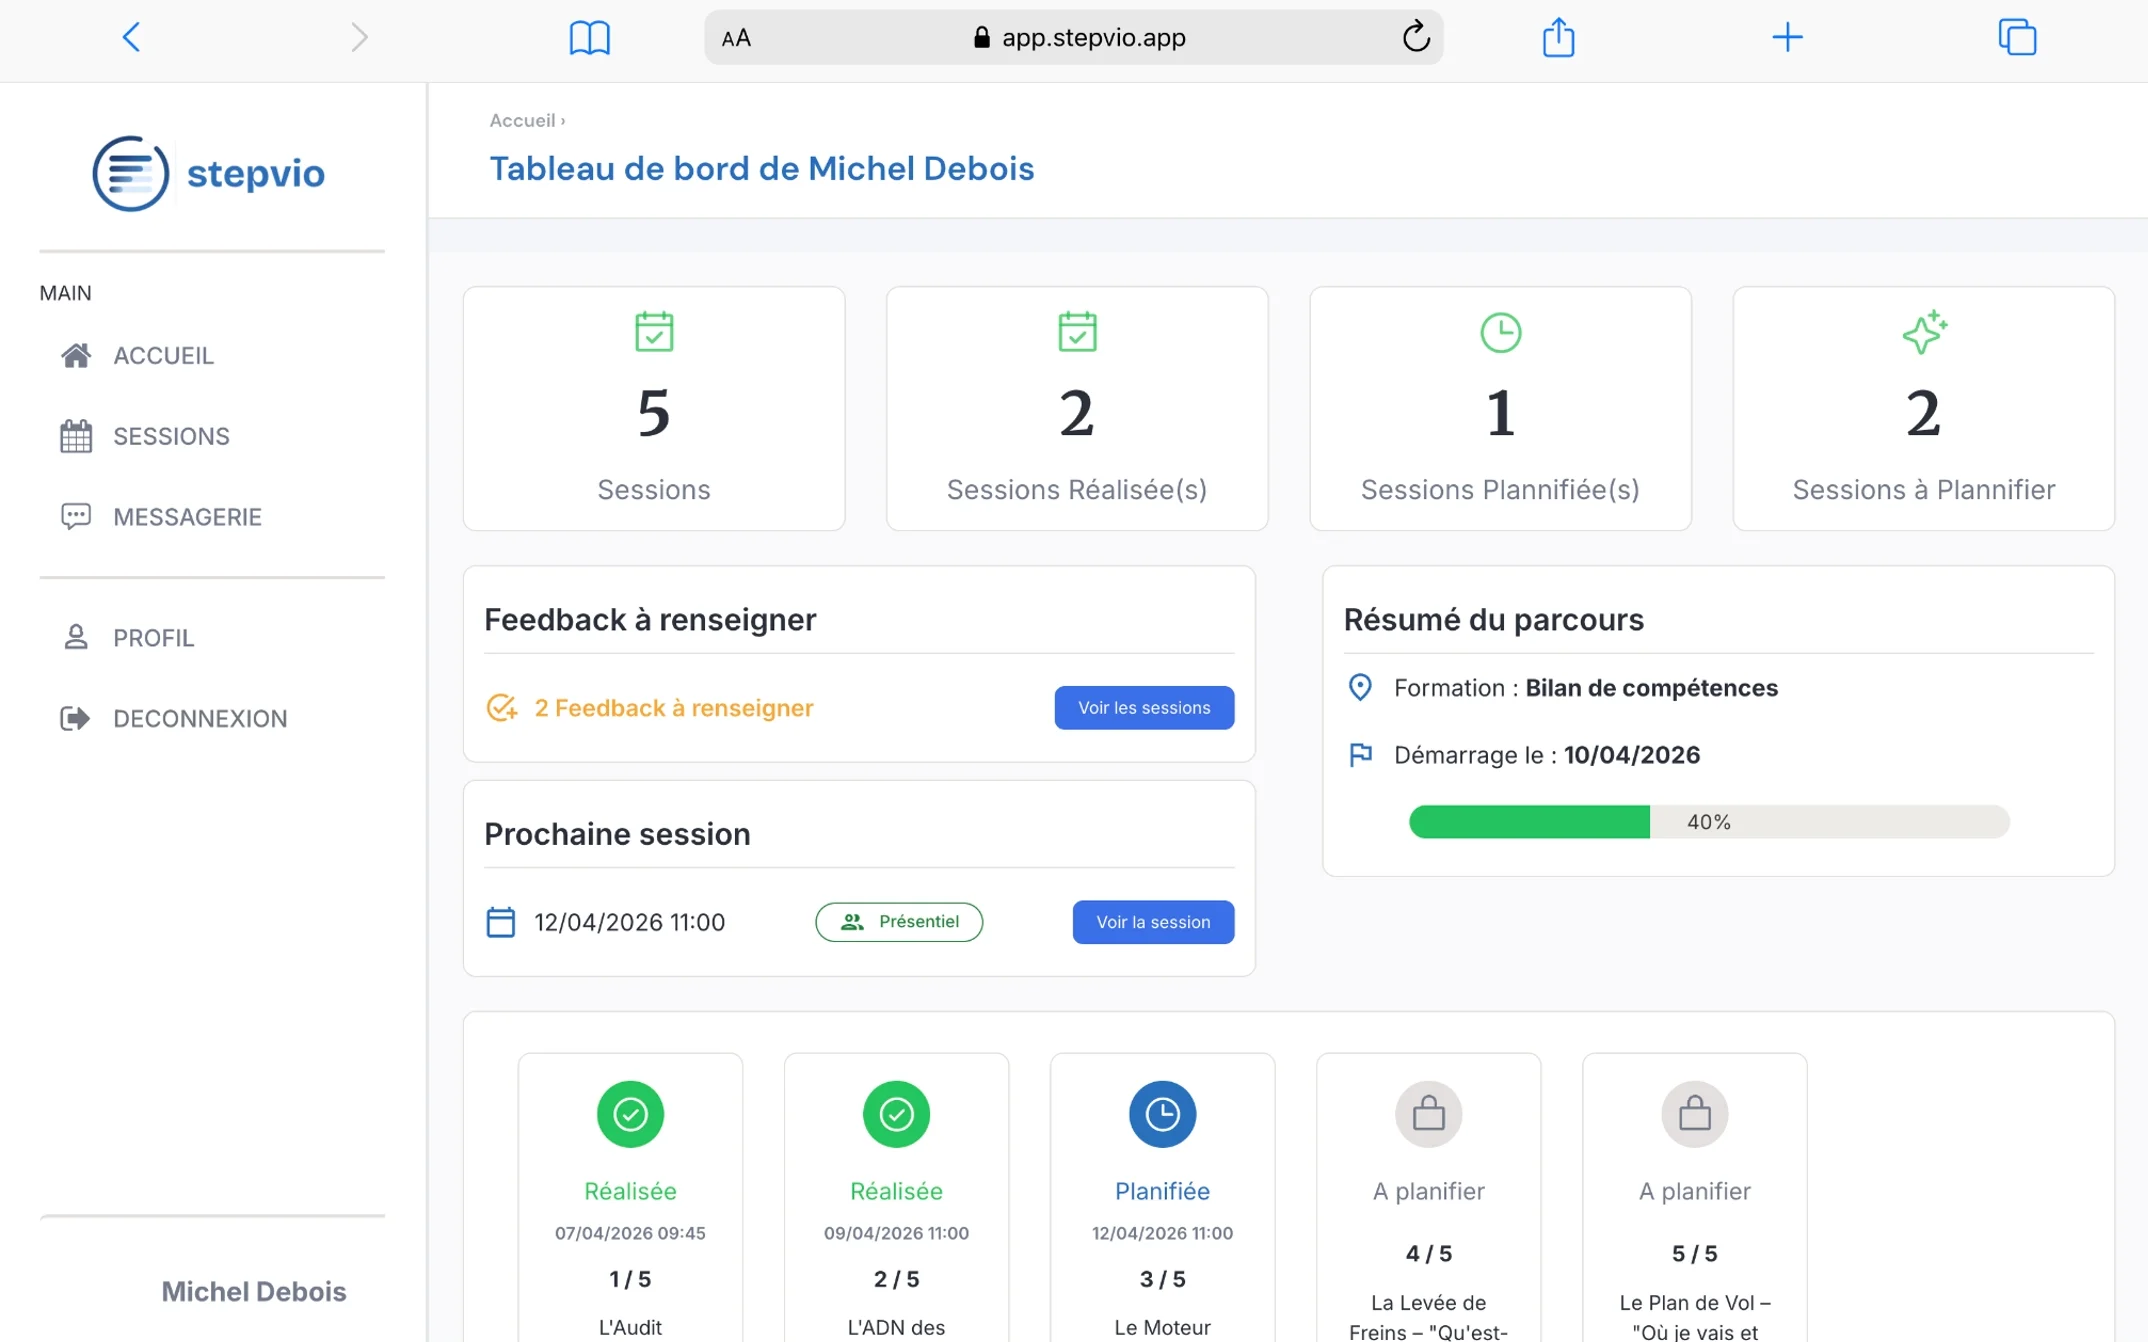Toggle the Présentiel badge on Prochaine session

(x=898, y=921)
